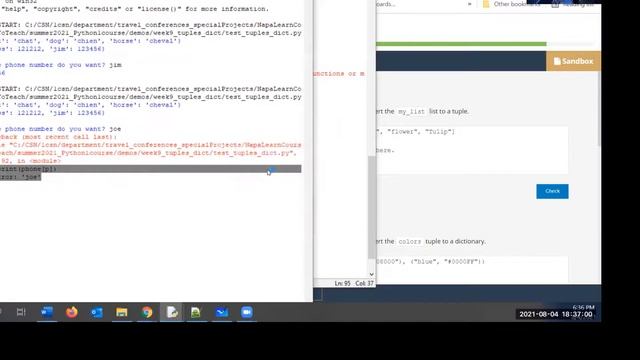The height and width of the screenshot is (360, 640).
Task: Click the 'phone number do you want? jim' line
Action: click(60, 65)
